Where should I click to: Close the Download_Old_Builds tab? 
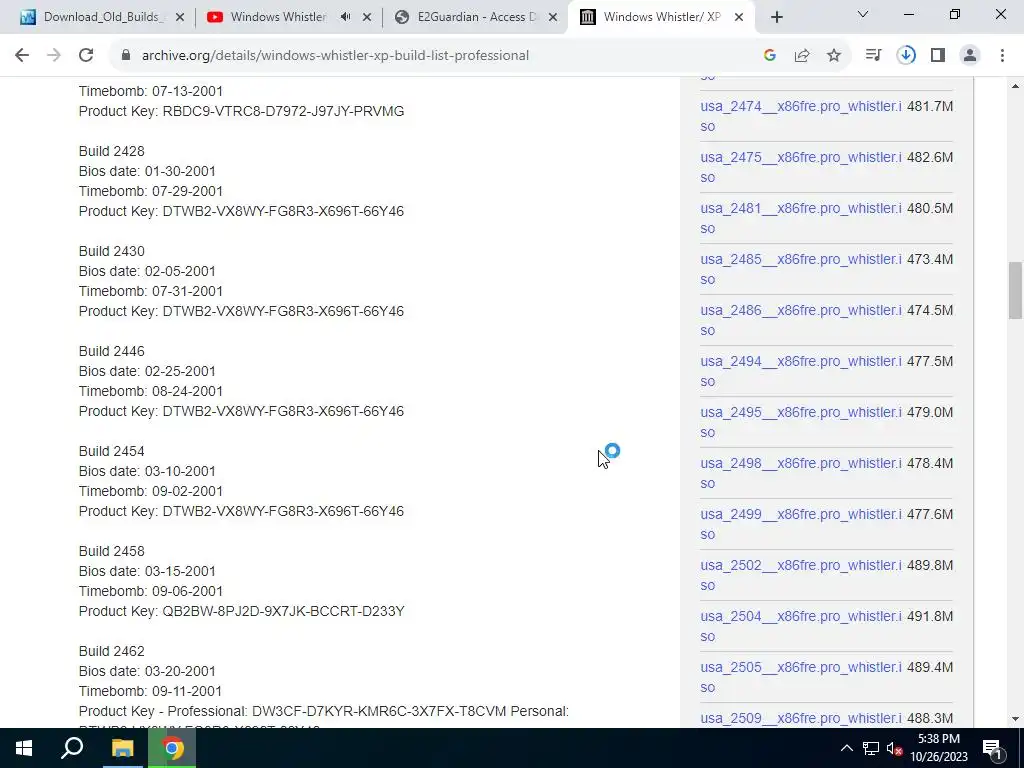click(x=180, y=17)
